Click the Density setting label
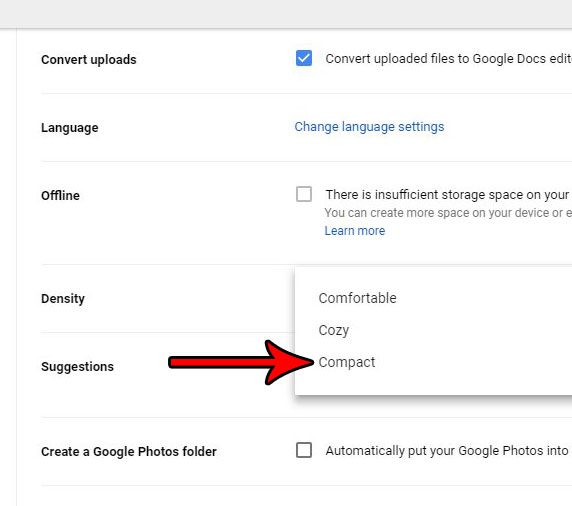Image resolution: width=572 pixels, height=506 pixels. pos(63,299)
